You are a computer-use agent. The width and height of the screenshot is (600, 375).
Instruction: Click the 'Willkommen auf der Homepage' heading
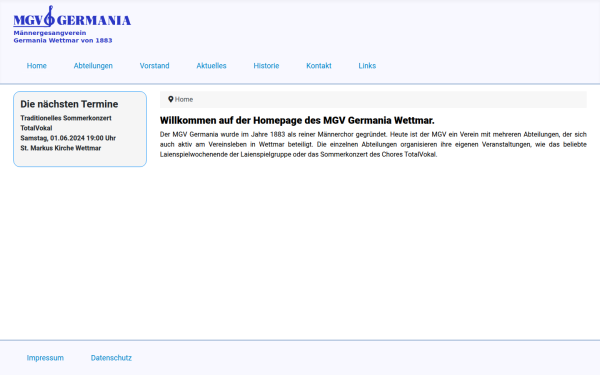click(297, 121)
